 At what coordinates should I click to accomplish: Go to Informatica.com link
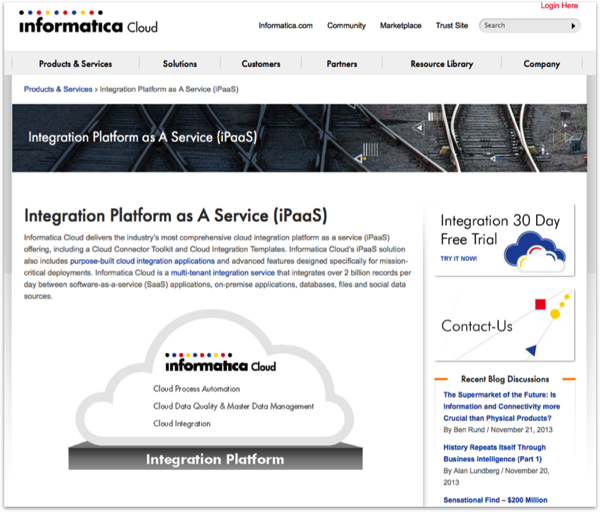pos(285,26)
